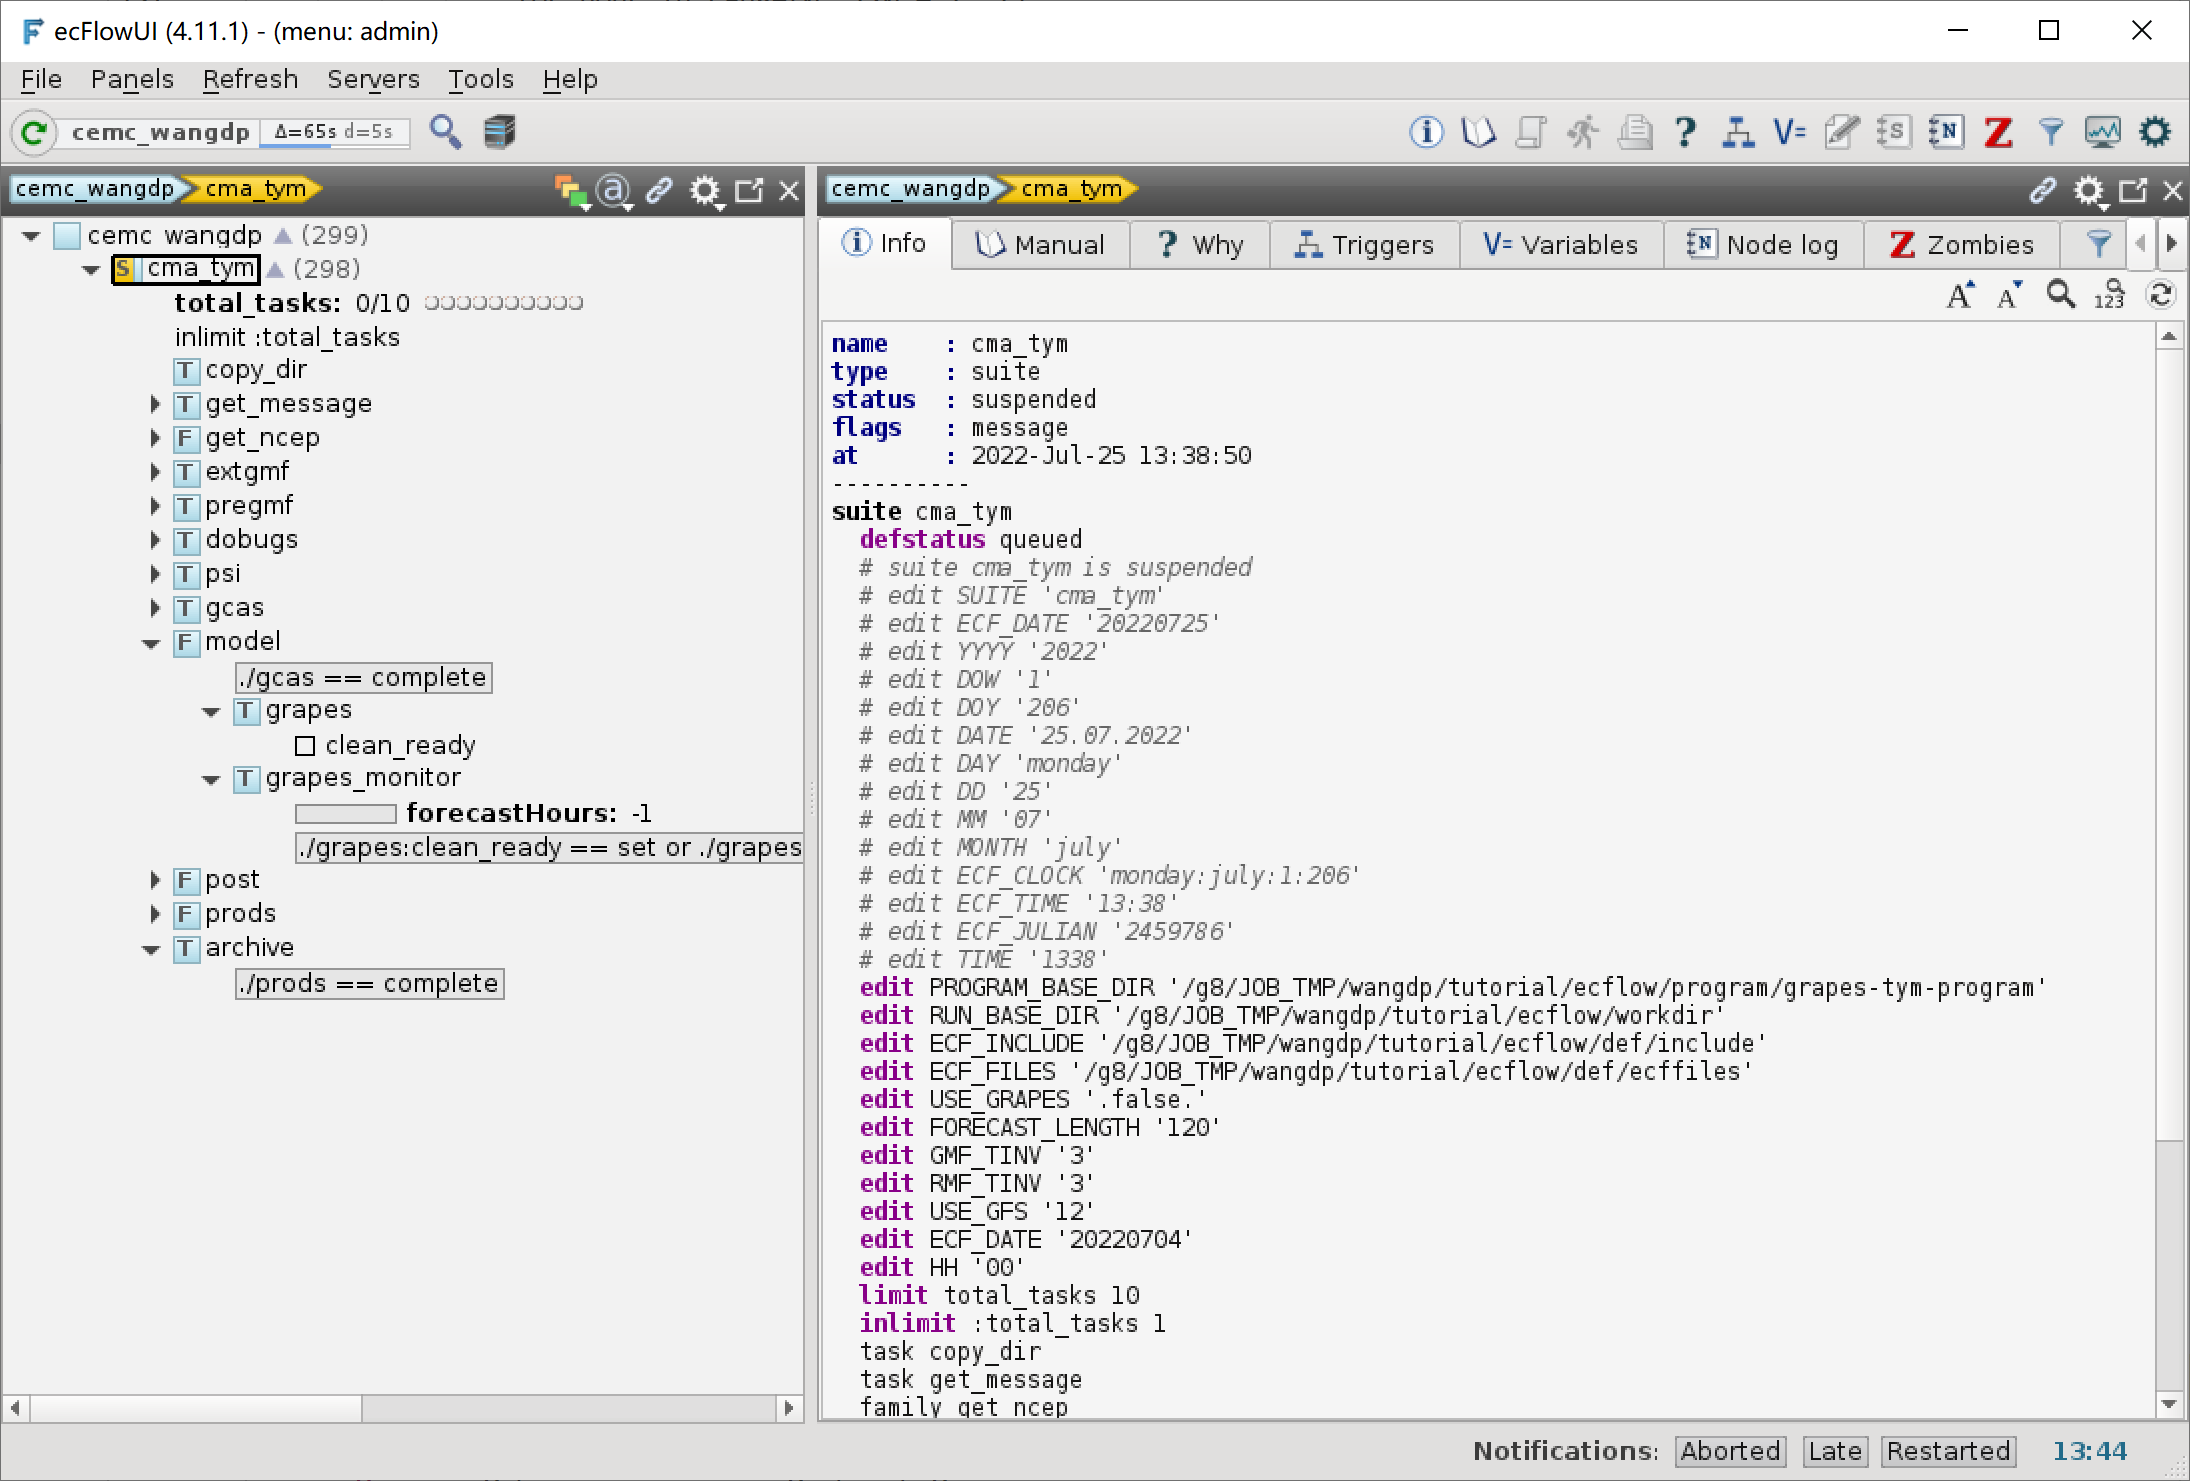
Task: Open the Job running-man toolbar icon
Action: coord(1582,131)
